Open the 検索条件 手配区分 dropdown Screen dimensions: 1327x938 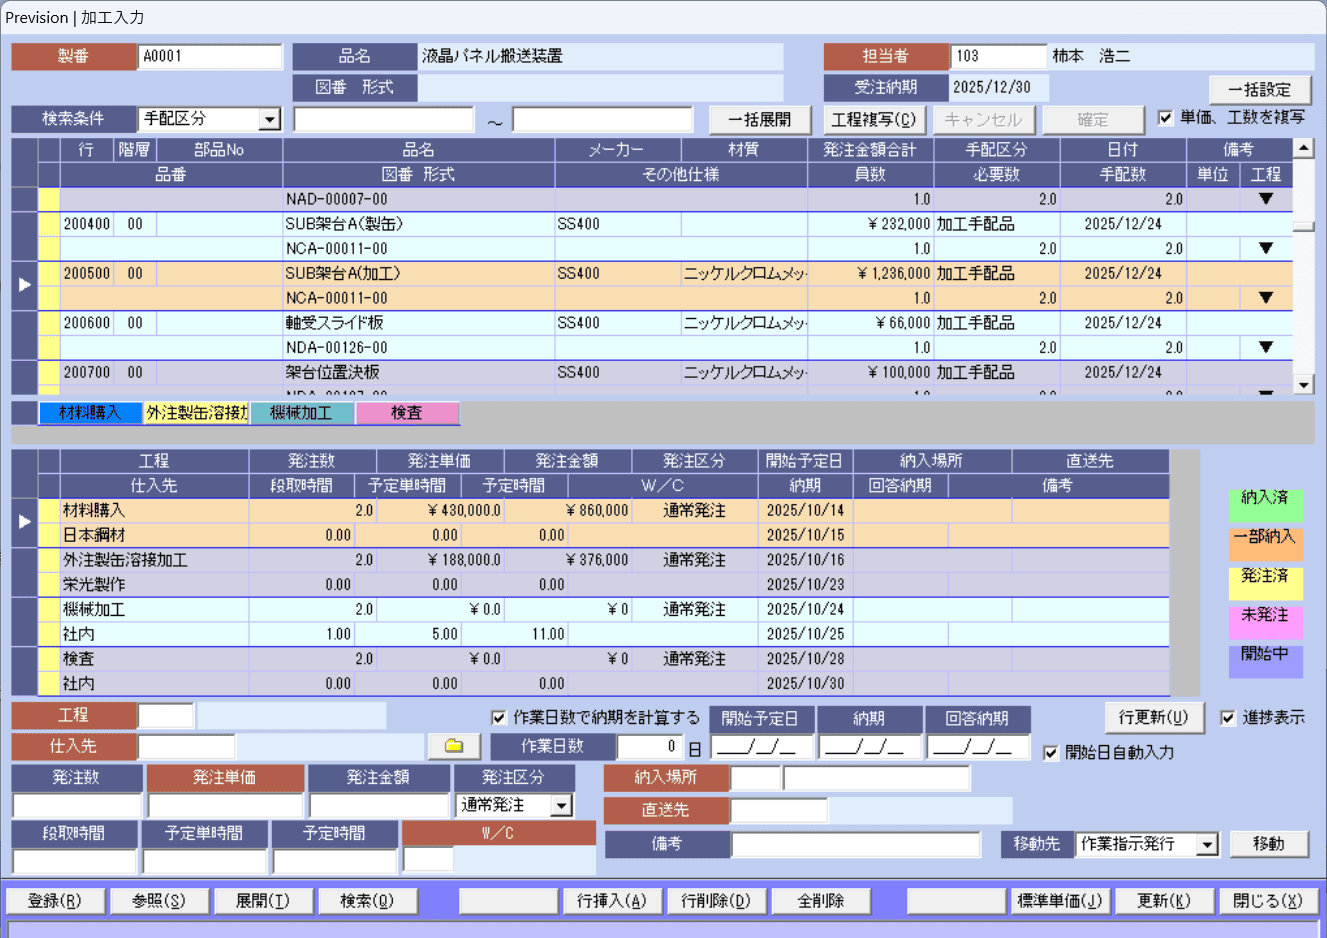(269, 120)
